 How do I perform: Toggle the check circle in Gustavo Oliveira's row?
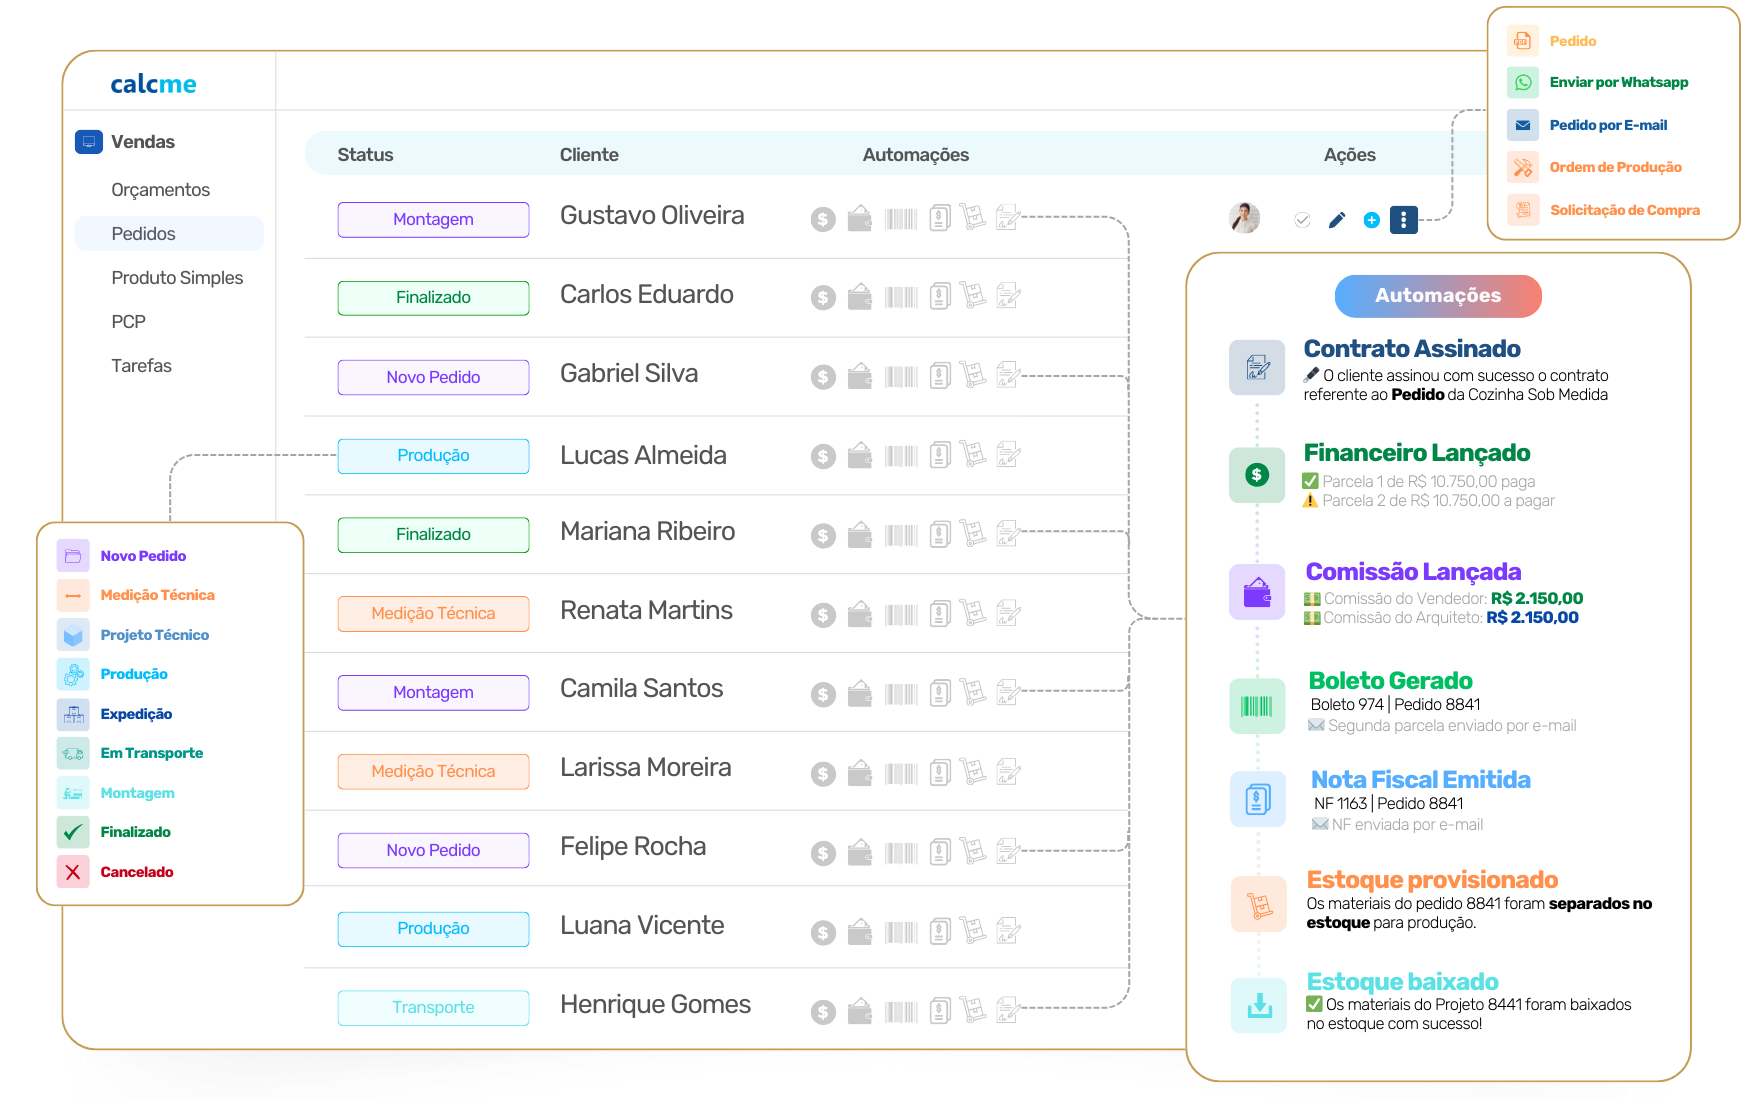[x=1302, y=220]
